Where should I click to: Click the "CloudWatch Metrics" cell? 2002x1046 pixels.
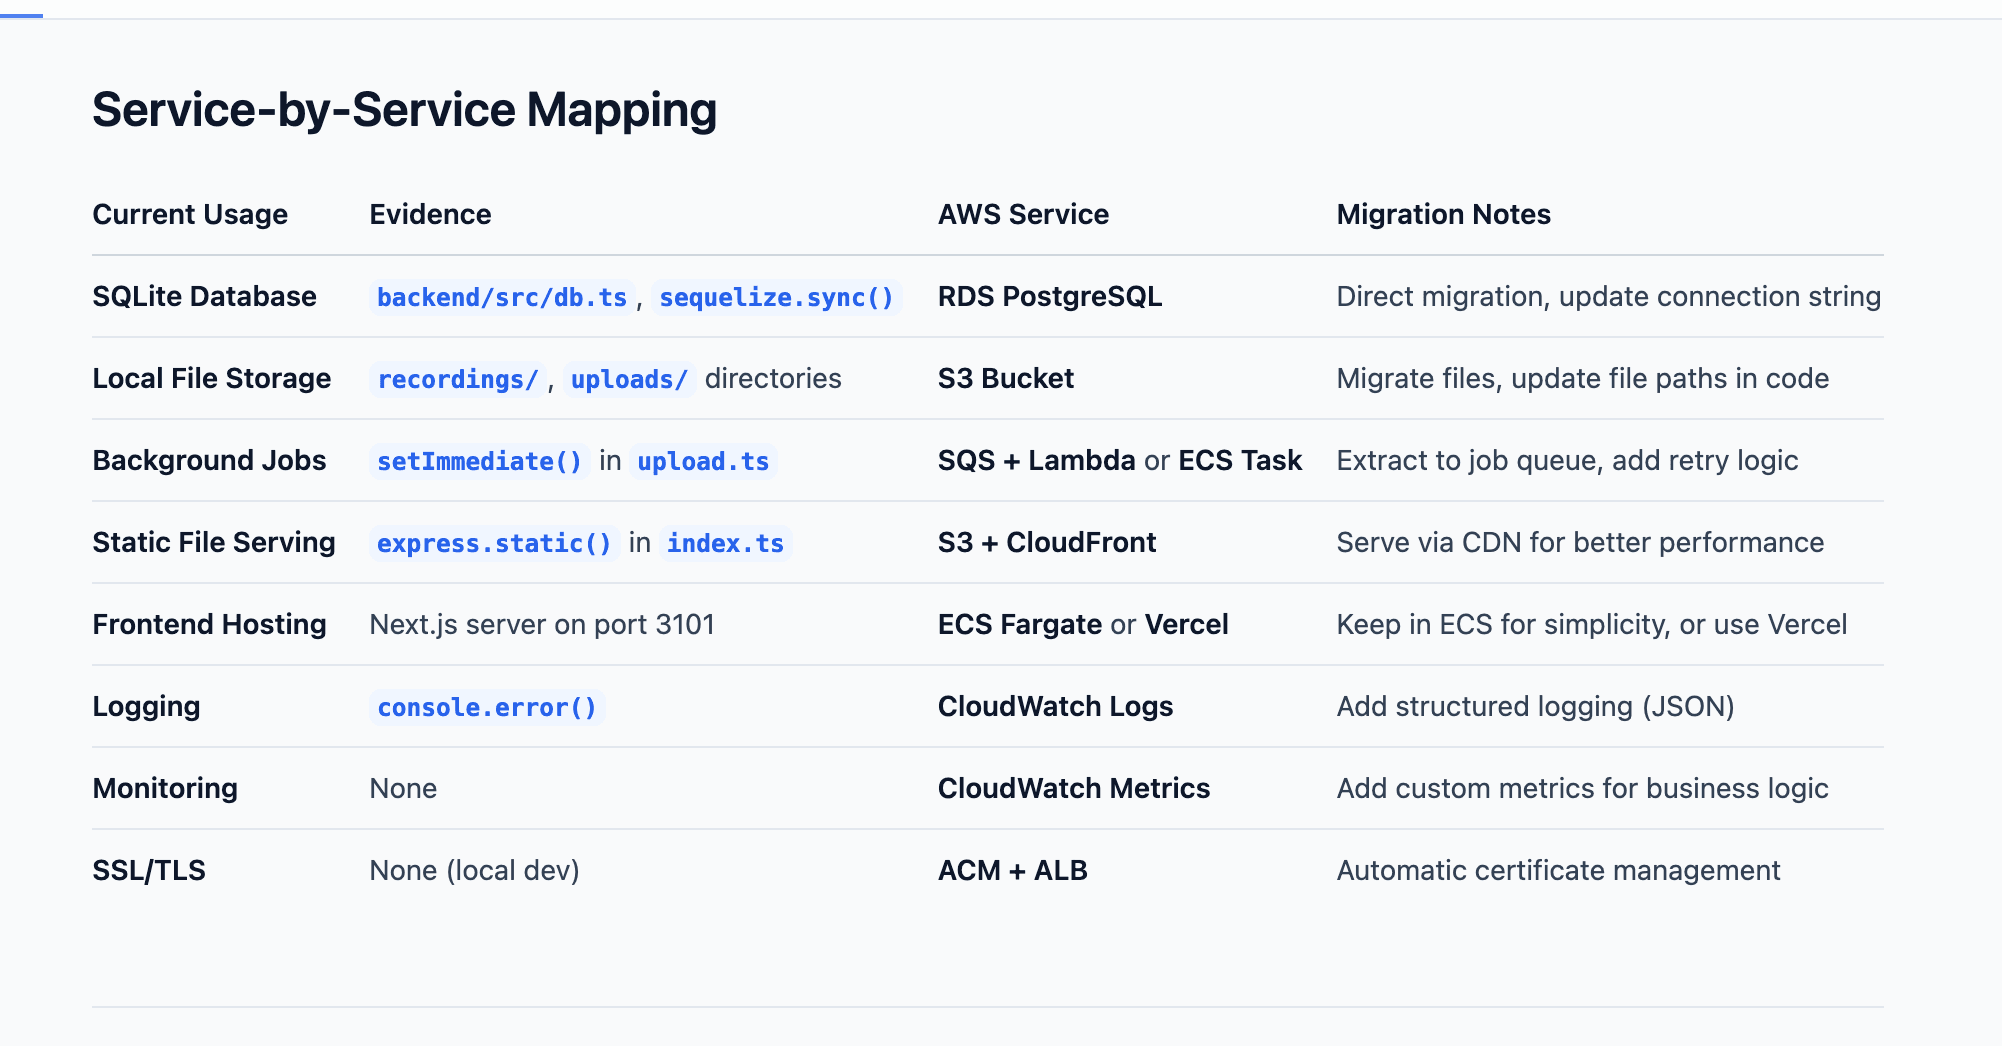coord(1074,788)
